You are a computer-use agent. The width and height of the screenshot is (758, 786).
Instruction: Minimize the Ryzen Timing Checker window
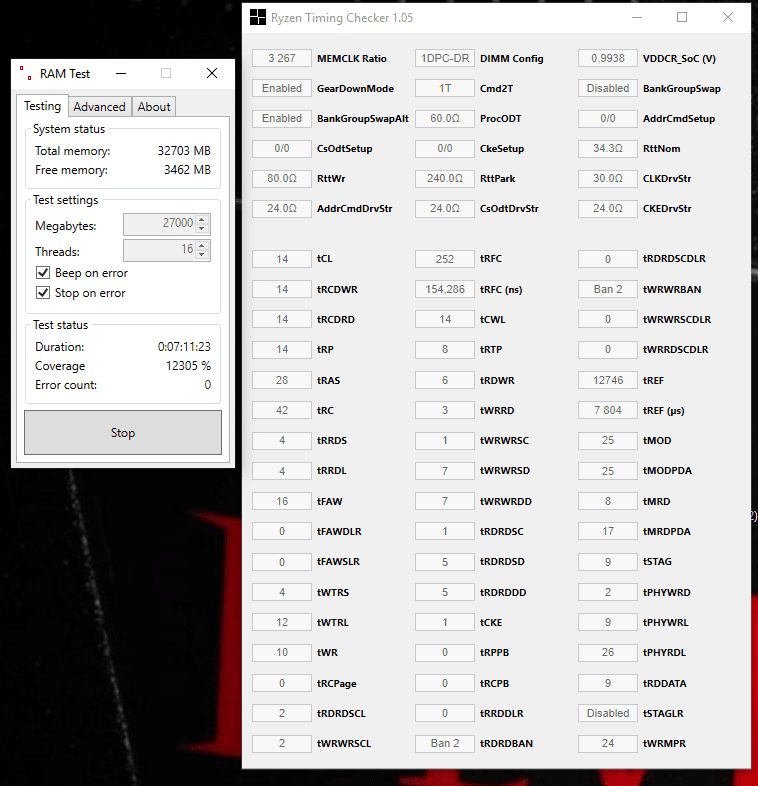click(x=637, y=18)
